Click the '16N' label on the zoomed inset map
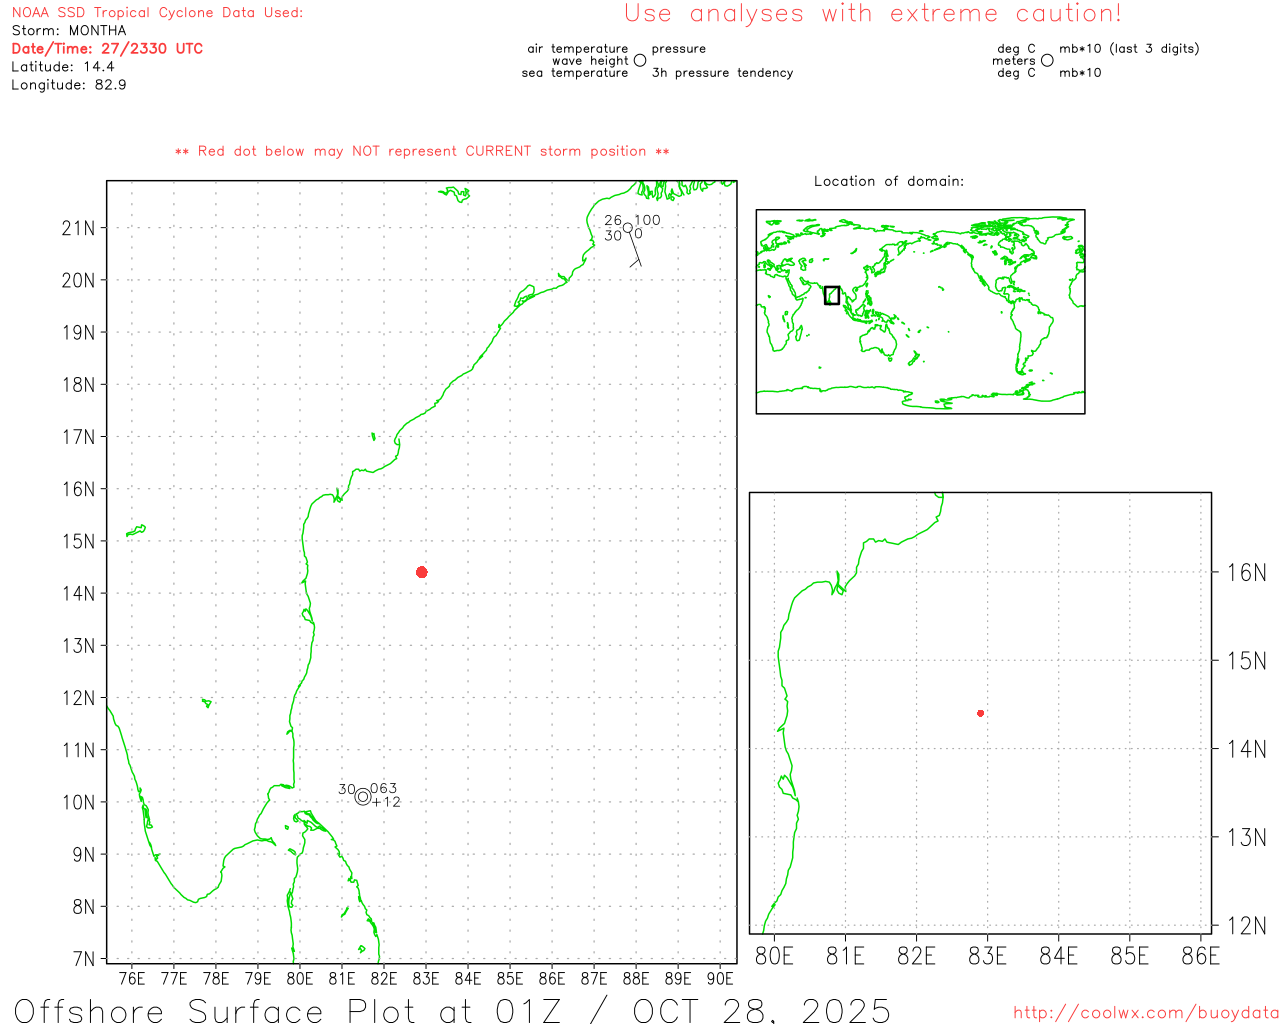Image resolution: width=1280 pixels, height=1024 pixels. 1246,573
